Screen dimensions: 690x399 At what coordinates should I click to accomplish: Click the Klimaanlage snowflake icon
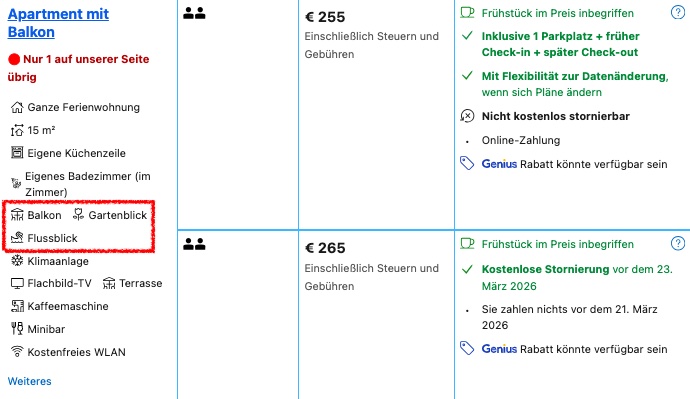point(17,260)
